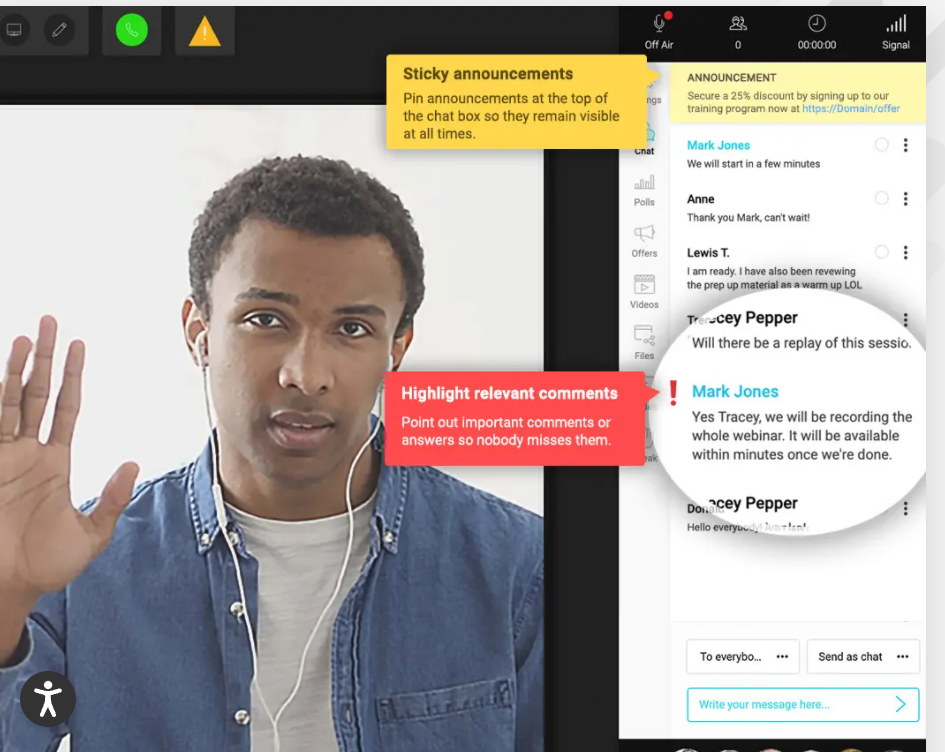Open the Videos sidebar tab
945x752 pixels.
pos(644,292)
